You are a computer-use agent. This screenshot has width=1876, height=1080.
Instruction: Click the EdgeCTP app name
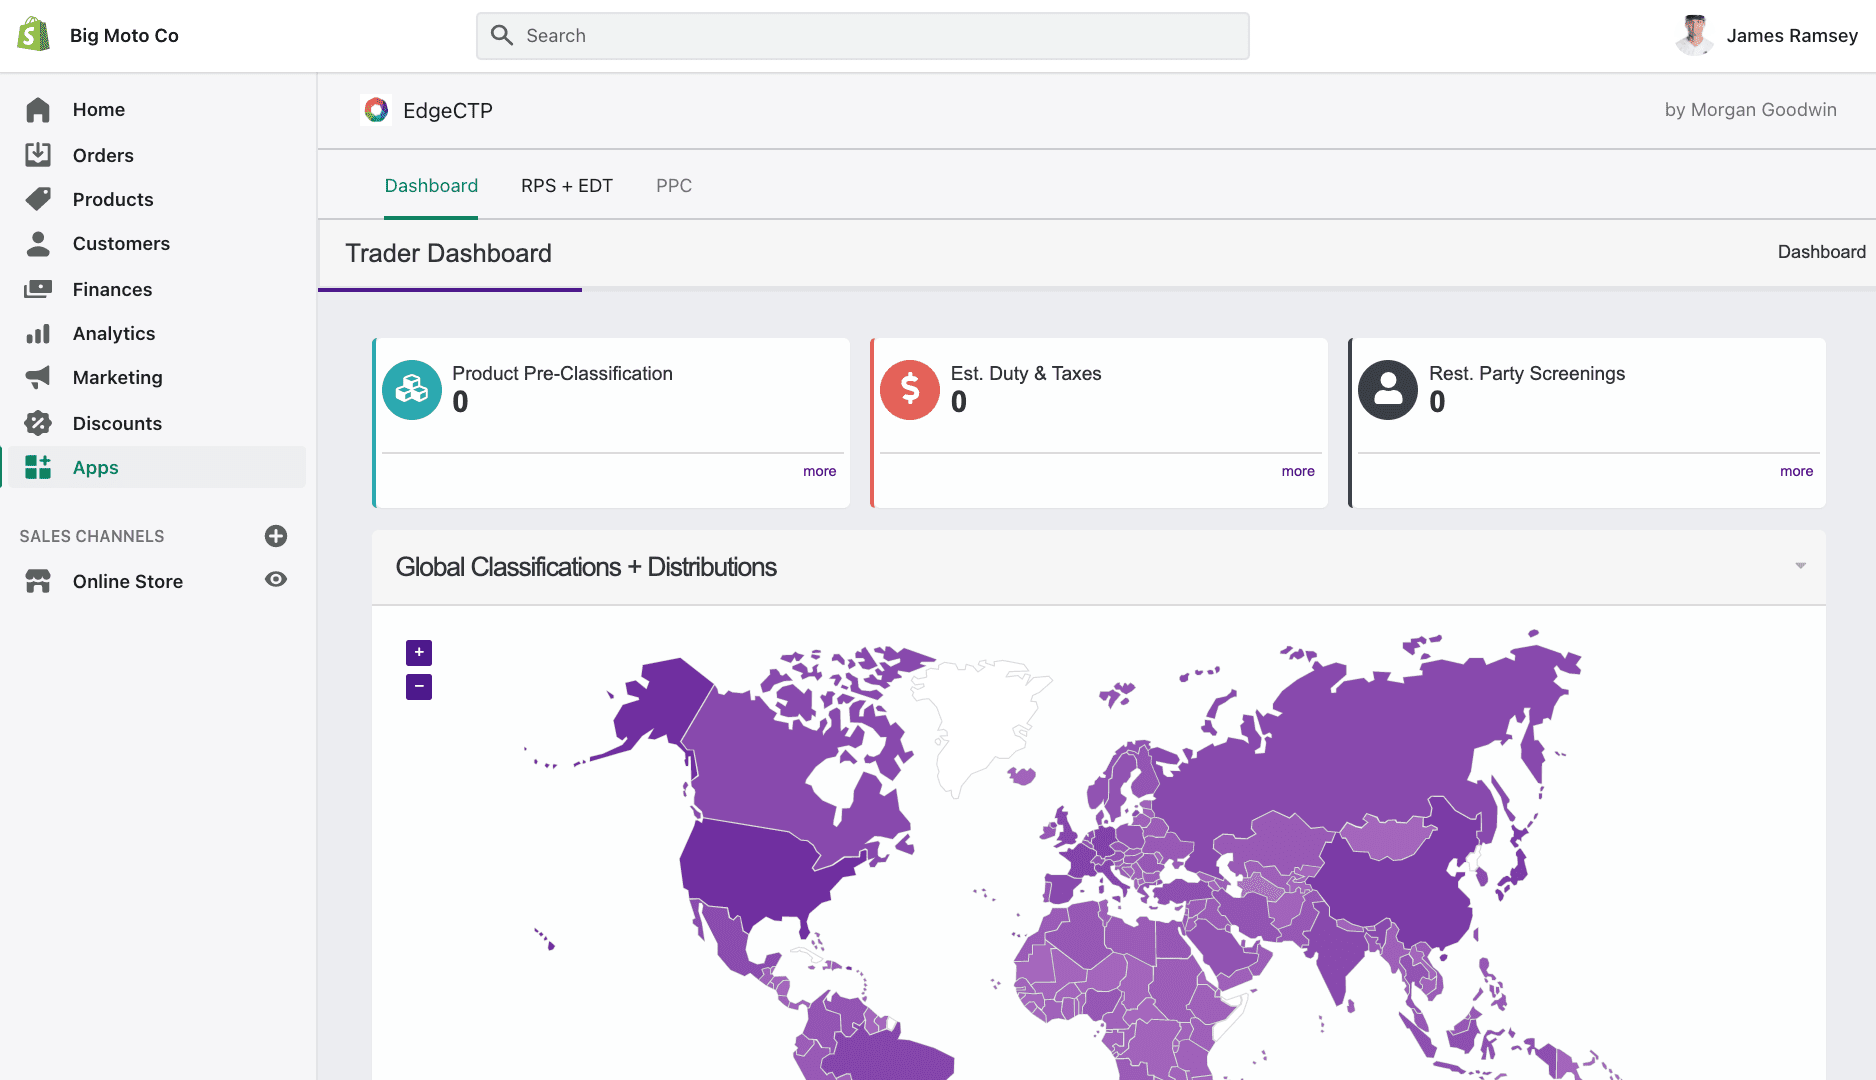pos(448,111)
